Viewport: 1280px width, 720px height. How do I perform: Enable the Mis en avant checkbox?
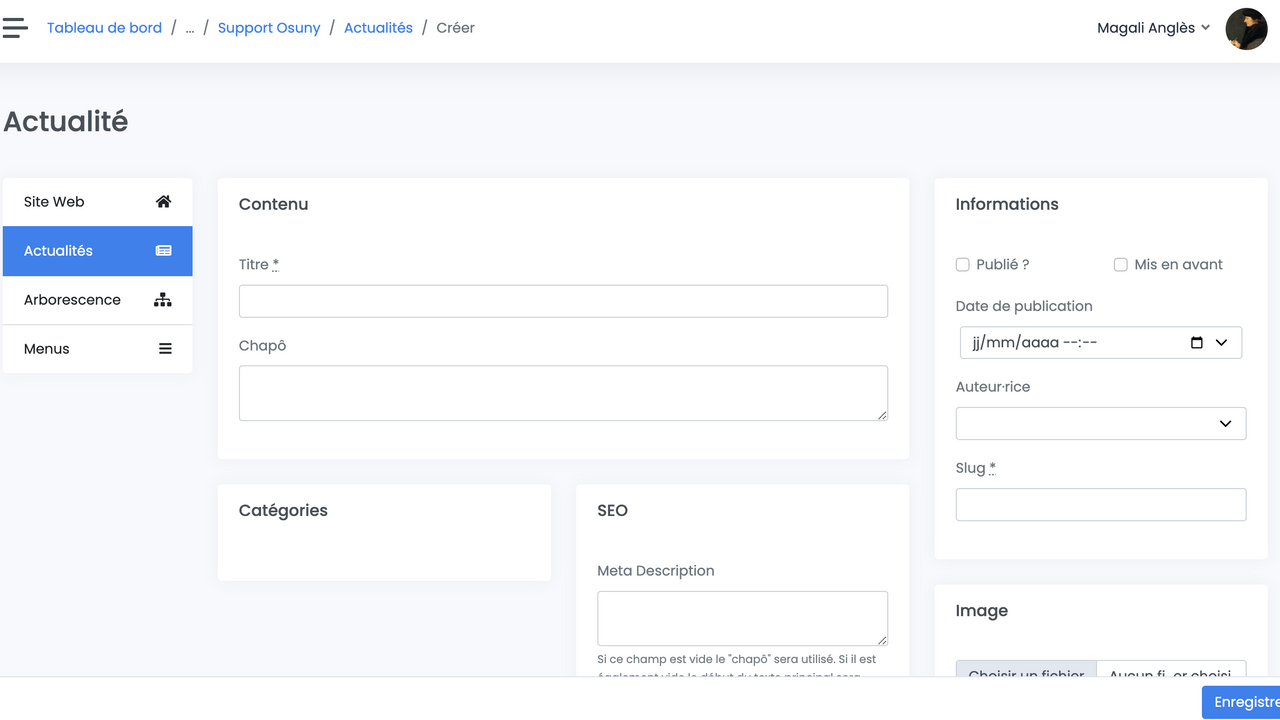click(1121, 265)
